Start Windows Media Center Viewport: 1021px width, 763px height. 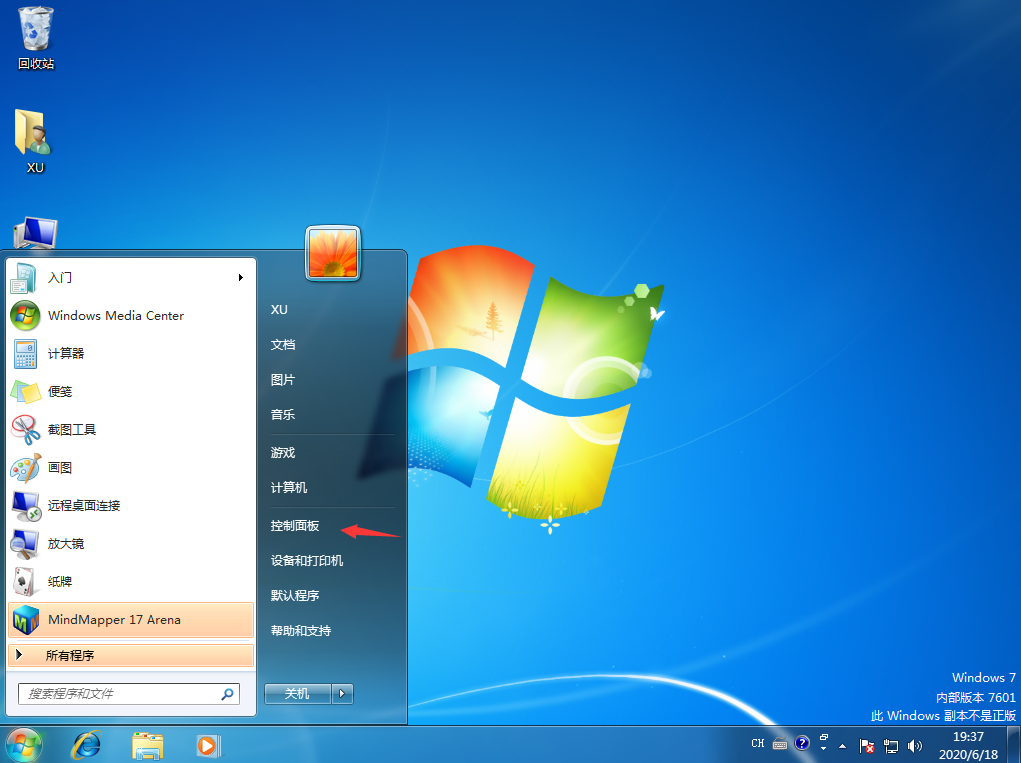(x=116, y=315)
